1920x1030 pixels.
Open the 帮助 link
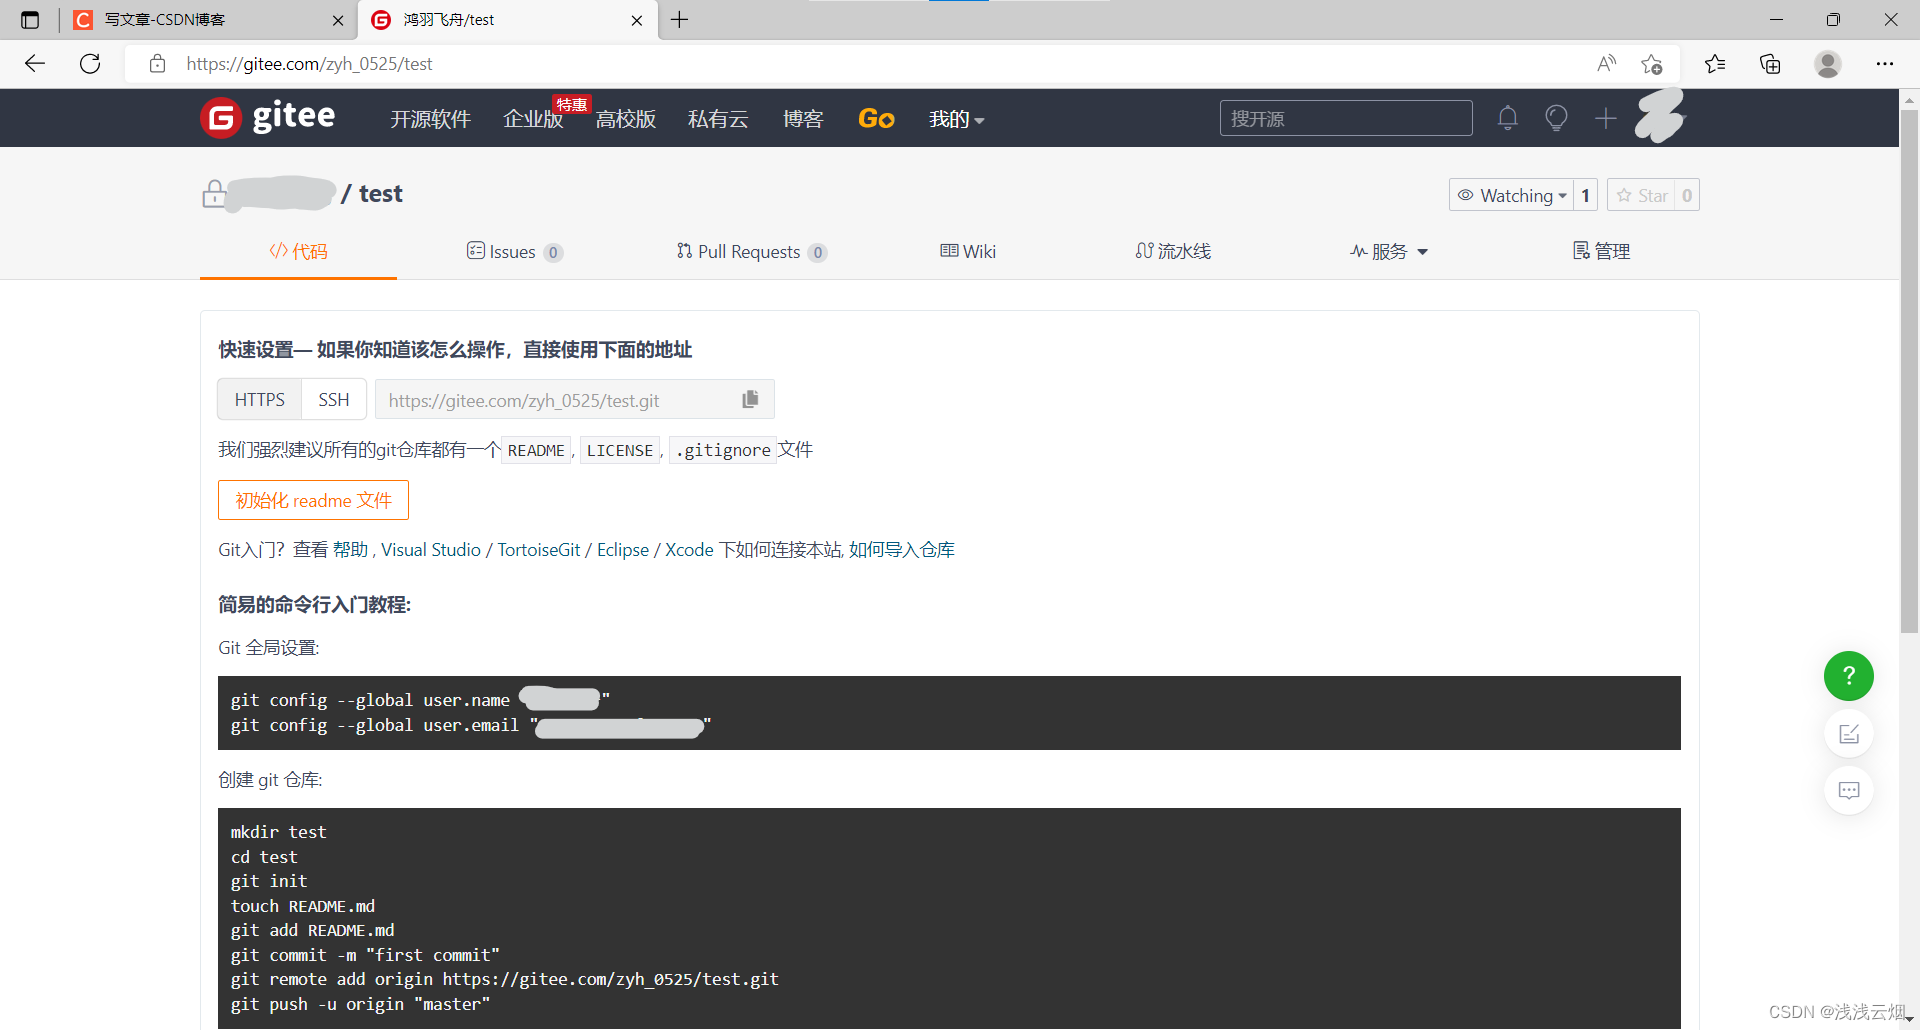[350, 550]
